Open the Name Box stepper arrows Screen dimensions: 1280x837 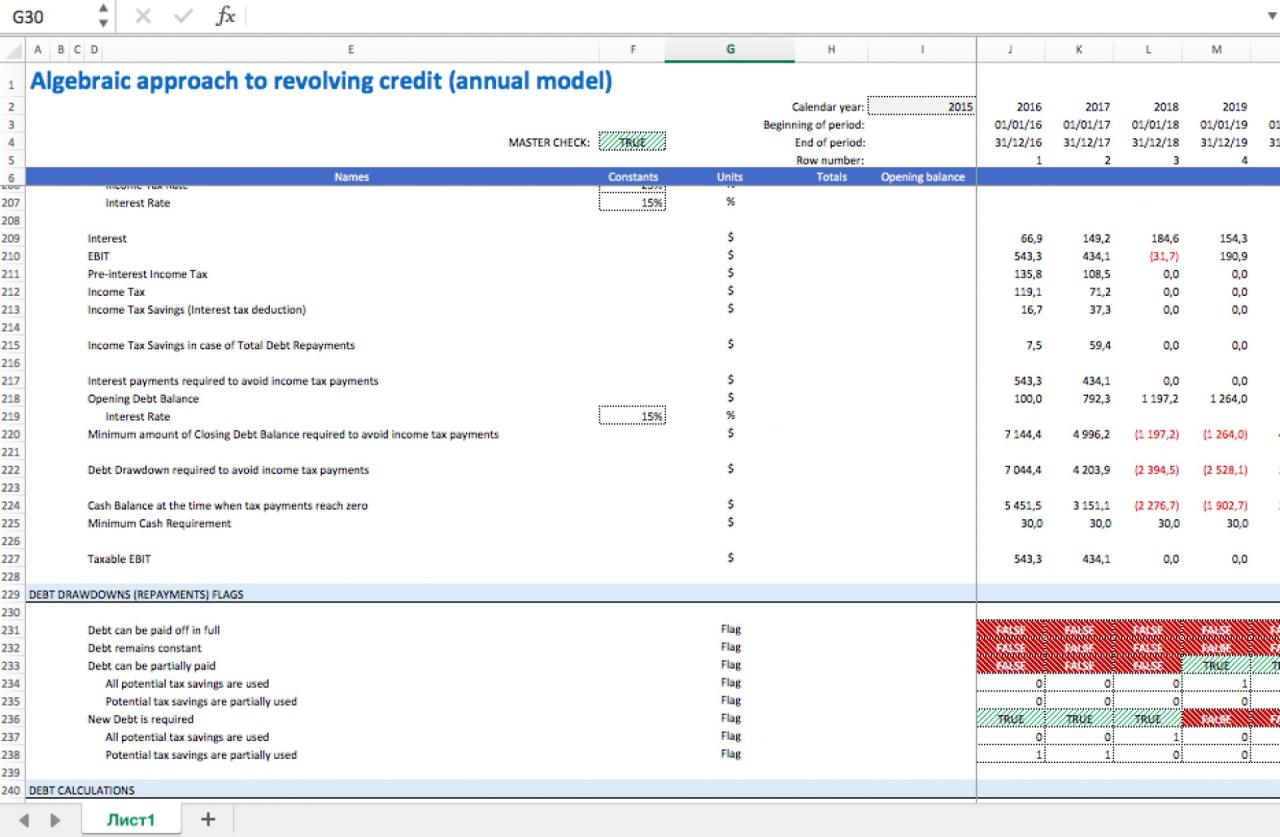[x=103, y=16]
